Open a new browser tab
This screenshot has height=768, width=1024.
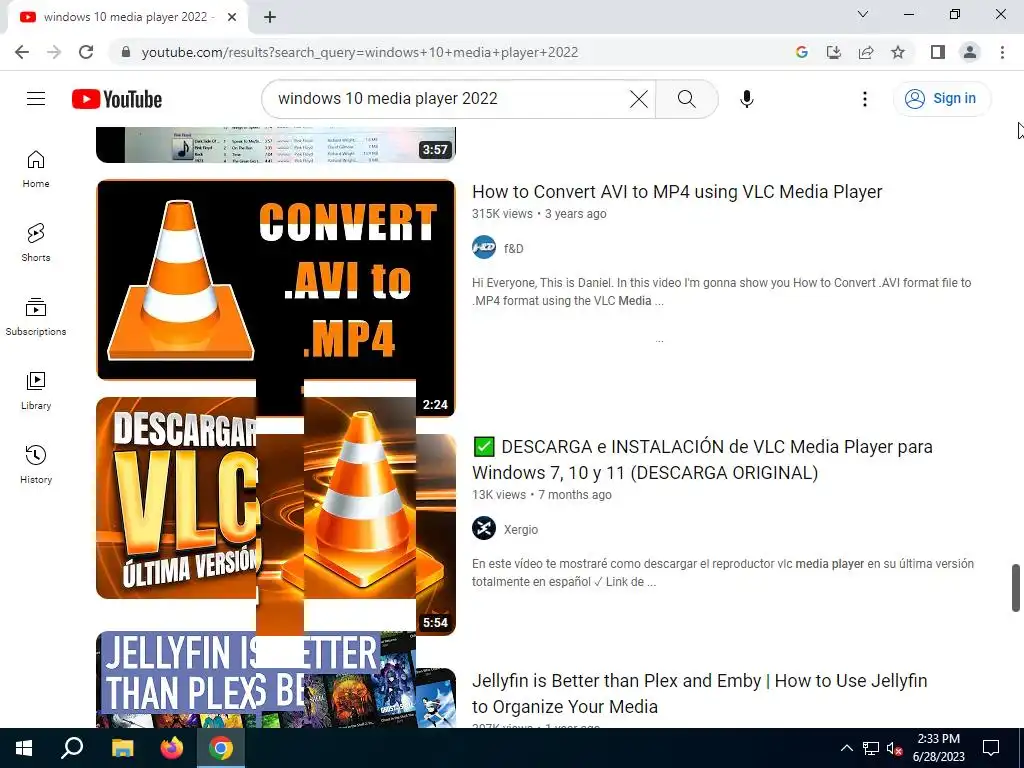point(270,18)
